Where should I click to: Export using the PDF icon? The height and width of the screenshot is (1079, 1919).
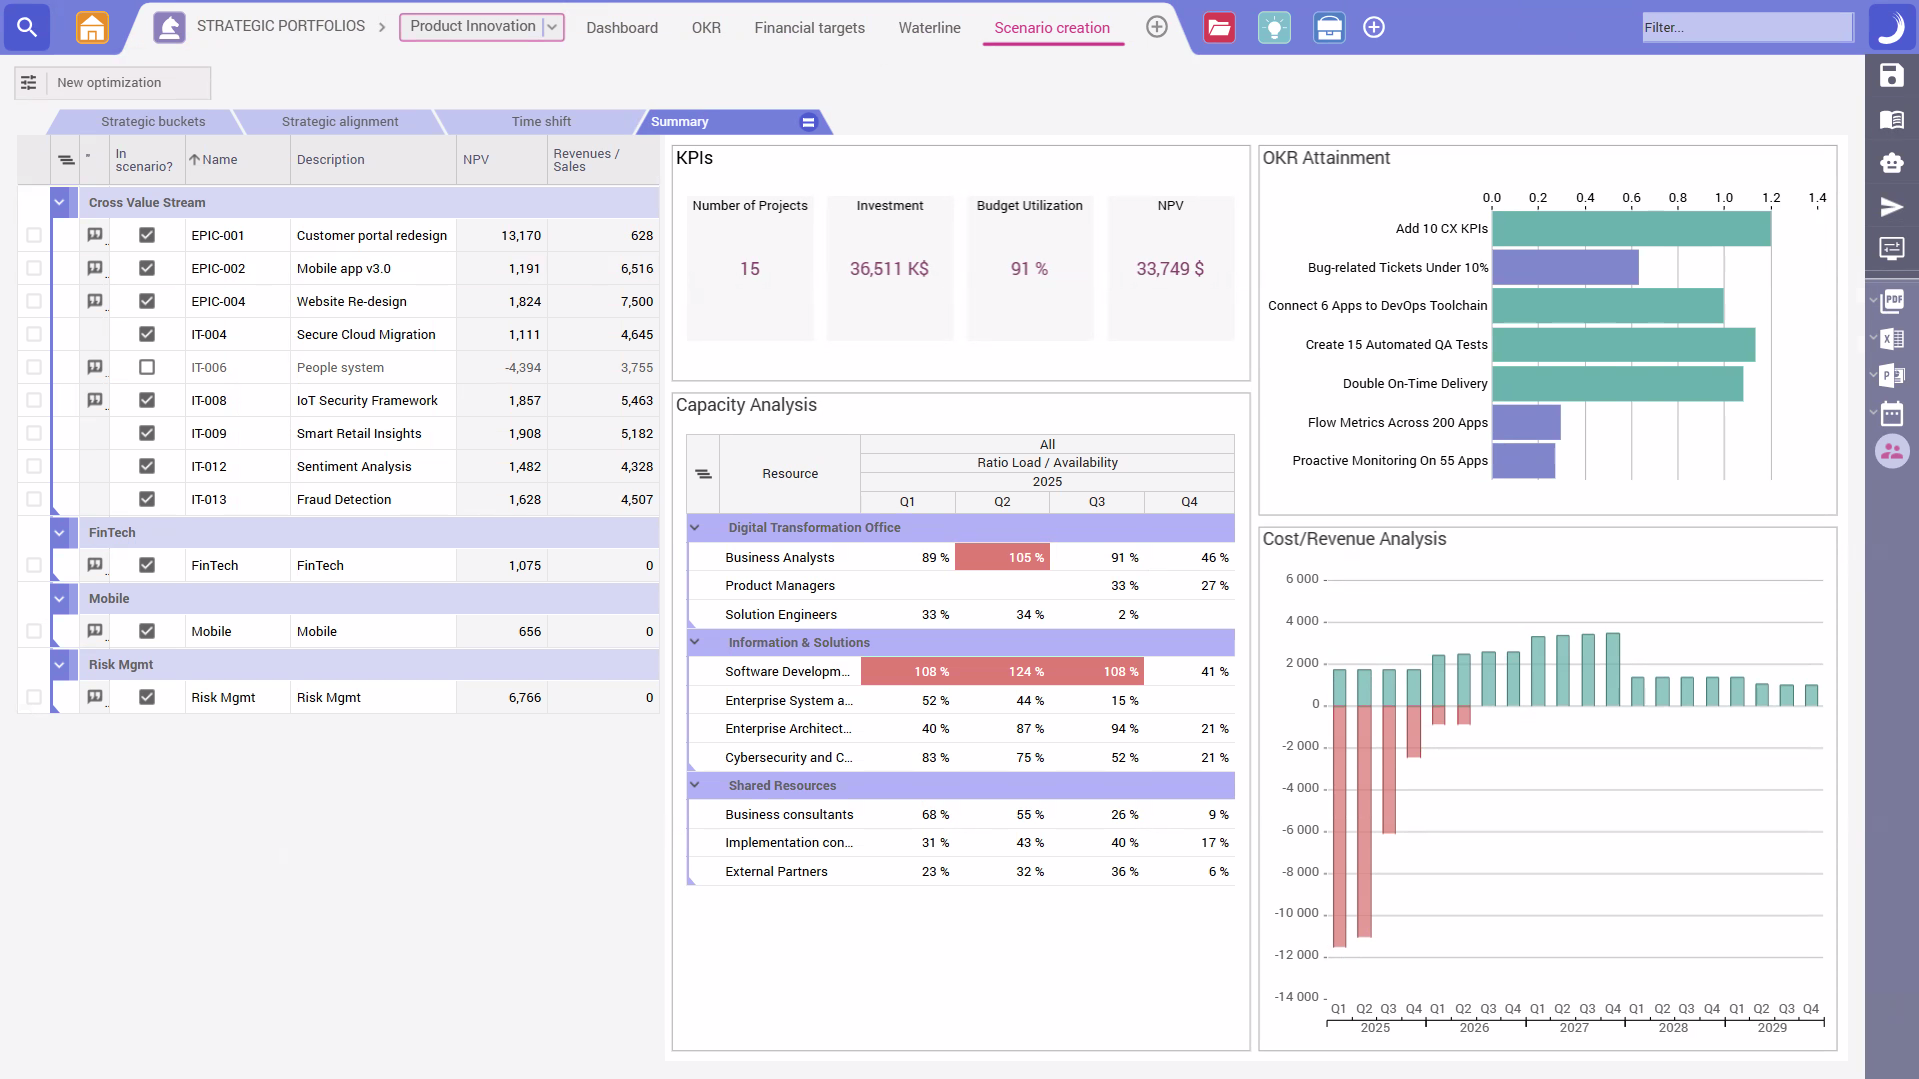(x=1892, y=300)
